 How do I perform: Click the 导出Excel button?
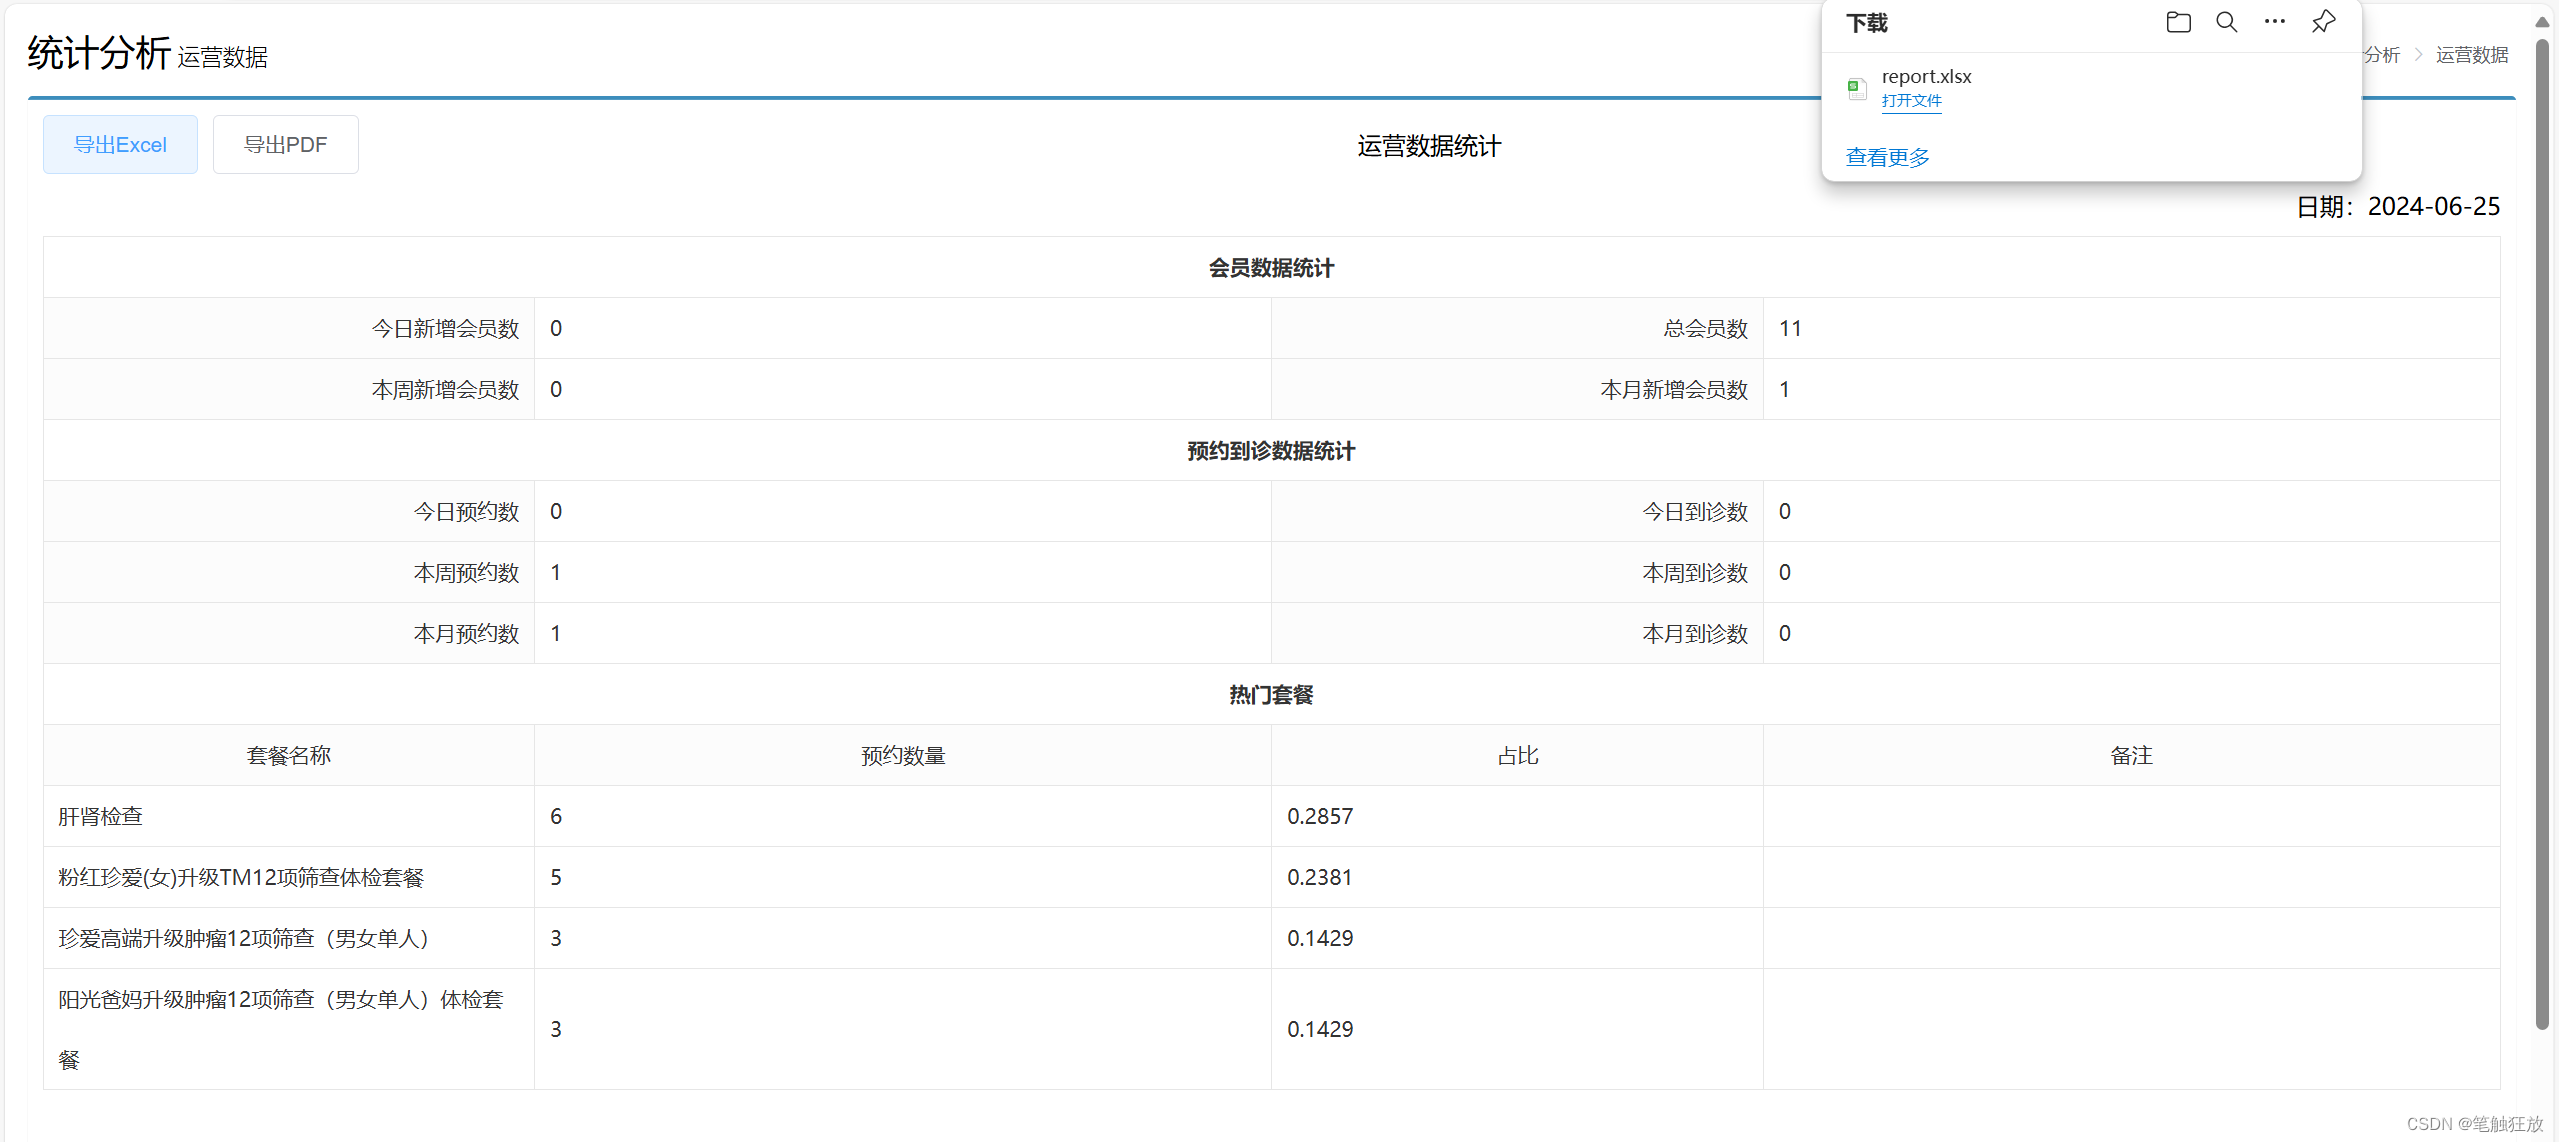(x=120, y=145)
